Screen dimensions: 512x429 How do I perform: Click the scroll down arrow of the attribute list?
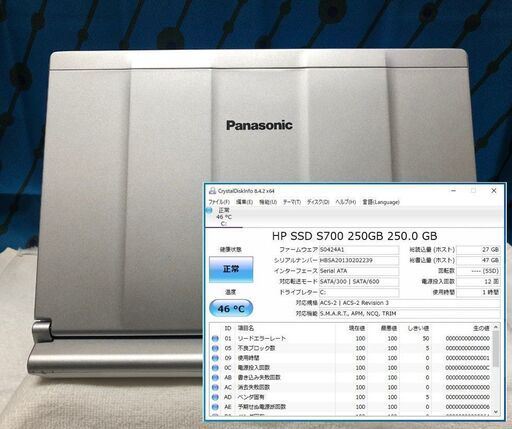[x=496, y=412]
